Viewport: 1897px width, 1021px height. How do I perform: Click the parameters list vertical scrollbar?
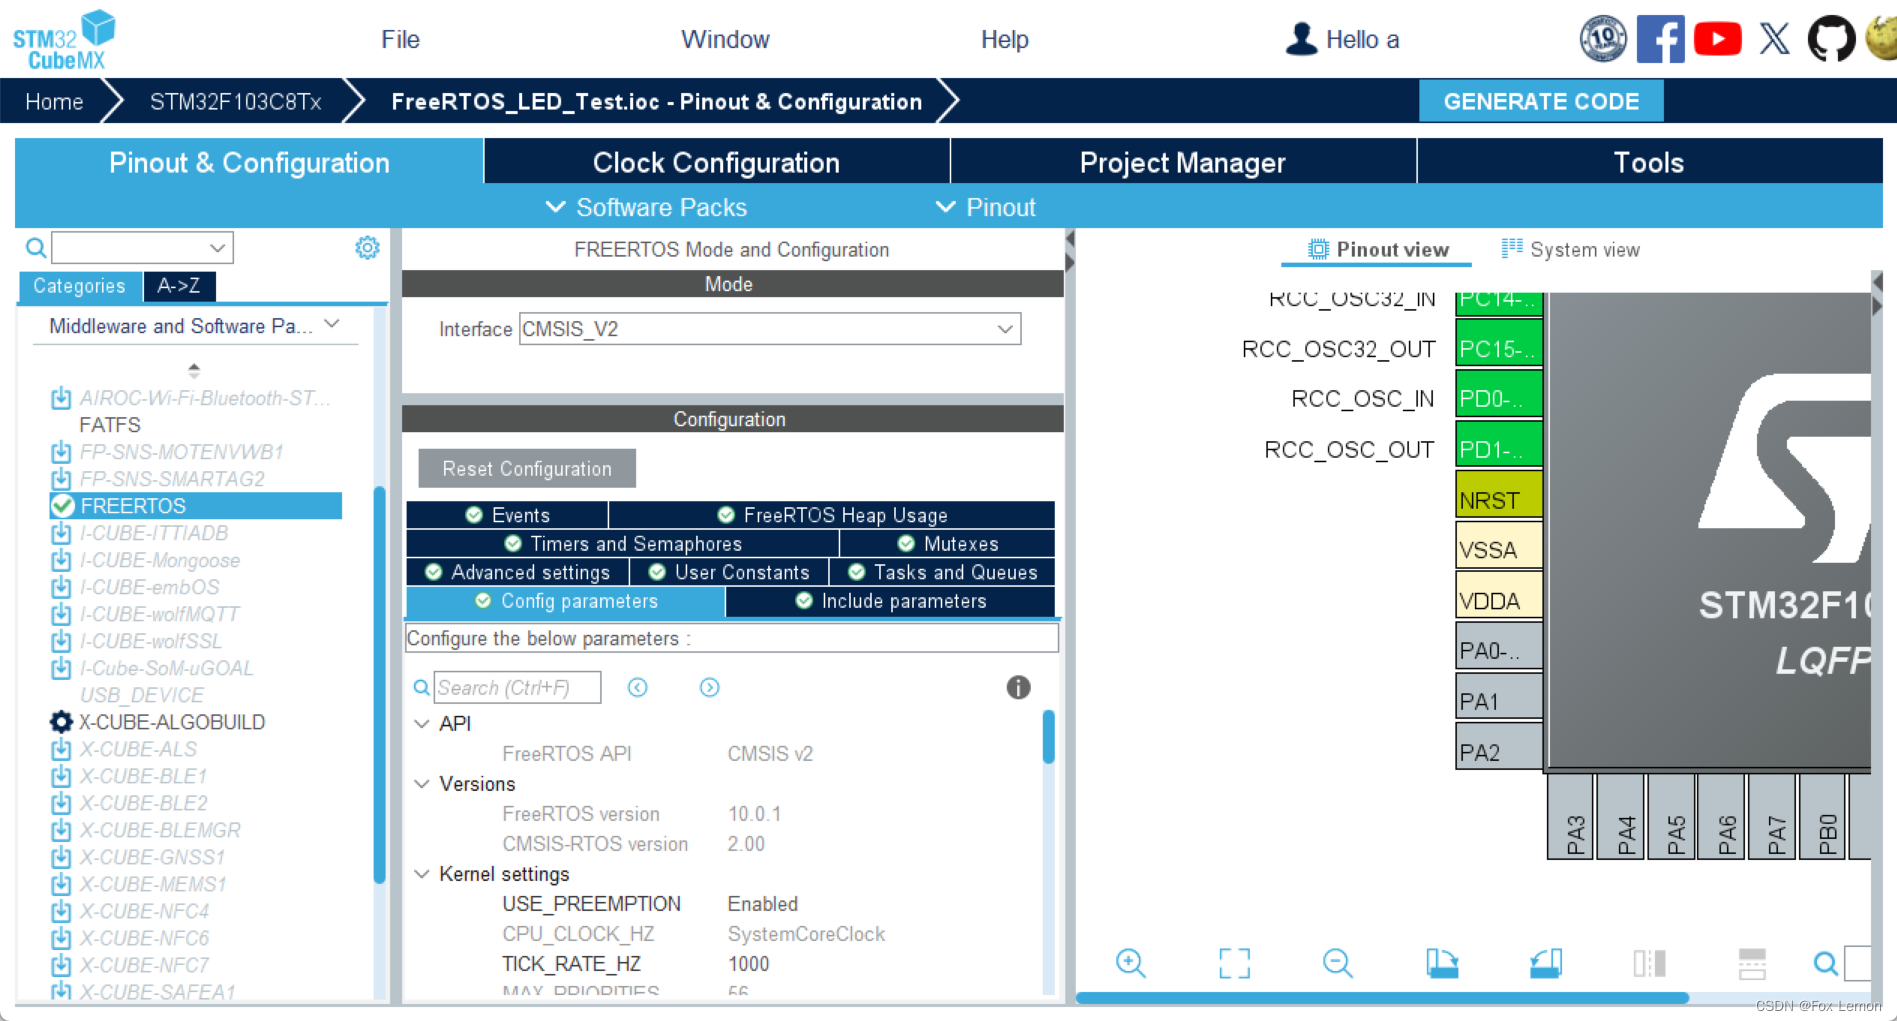(x=1048, y=737)
